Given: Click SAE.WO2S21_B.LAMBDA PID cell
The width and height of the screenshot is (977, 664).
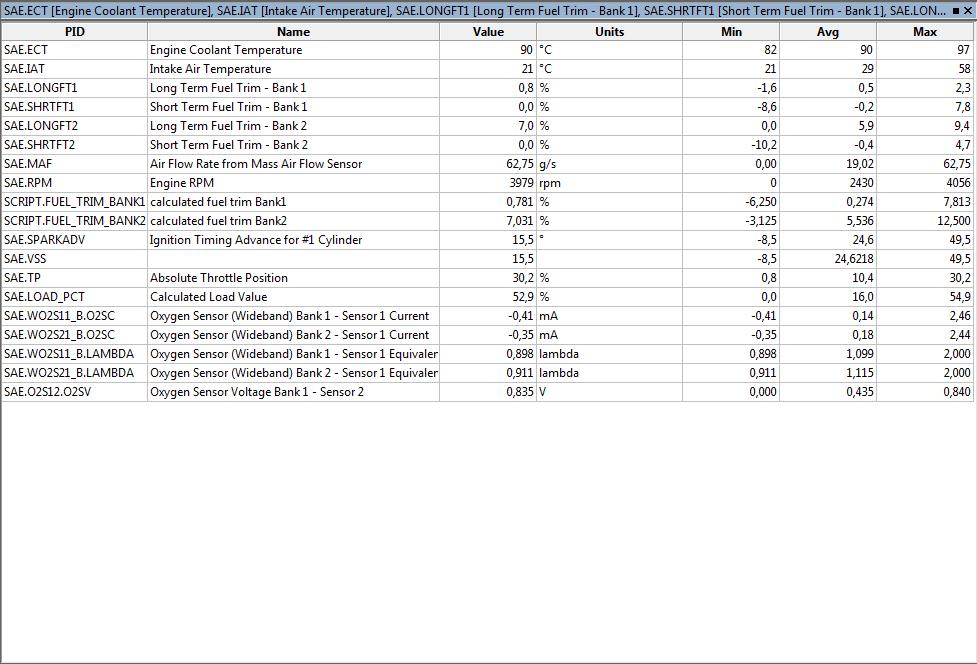Looking at the screenshot, I should click(x=75, y=373).
